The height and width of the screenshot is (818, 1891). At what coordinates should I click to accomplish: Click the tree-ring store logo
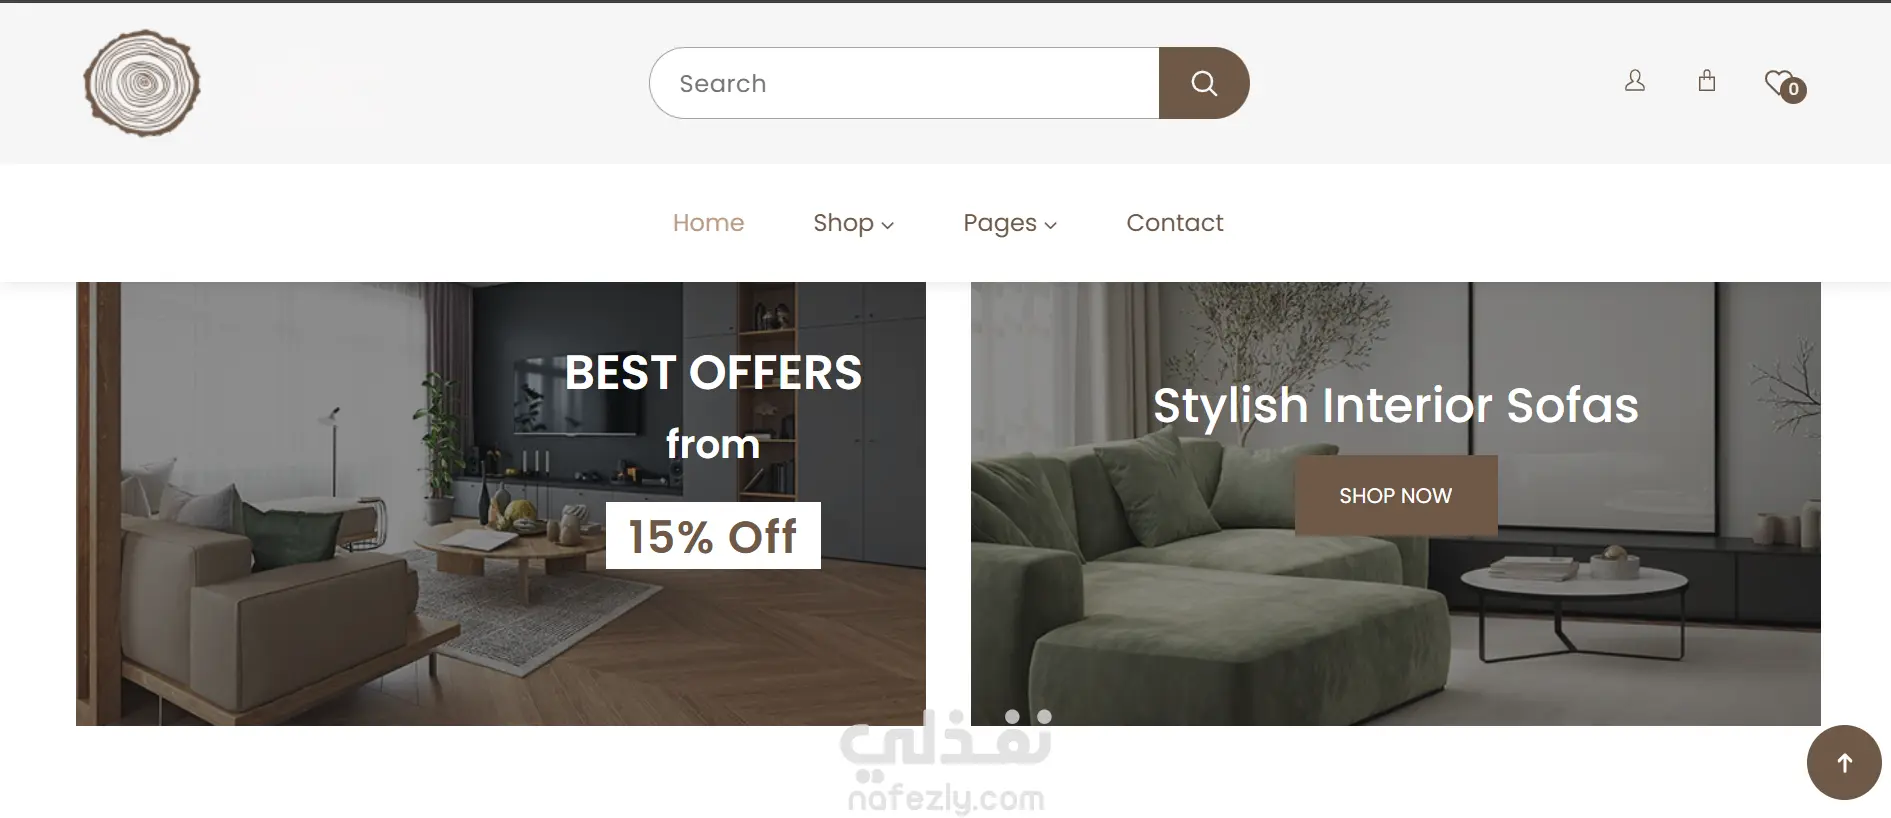coord(142,83)
